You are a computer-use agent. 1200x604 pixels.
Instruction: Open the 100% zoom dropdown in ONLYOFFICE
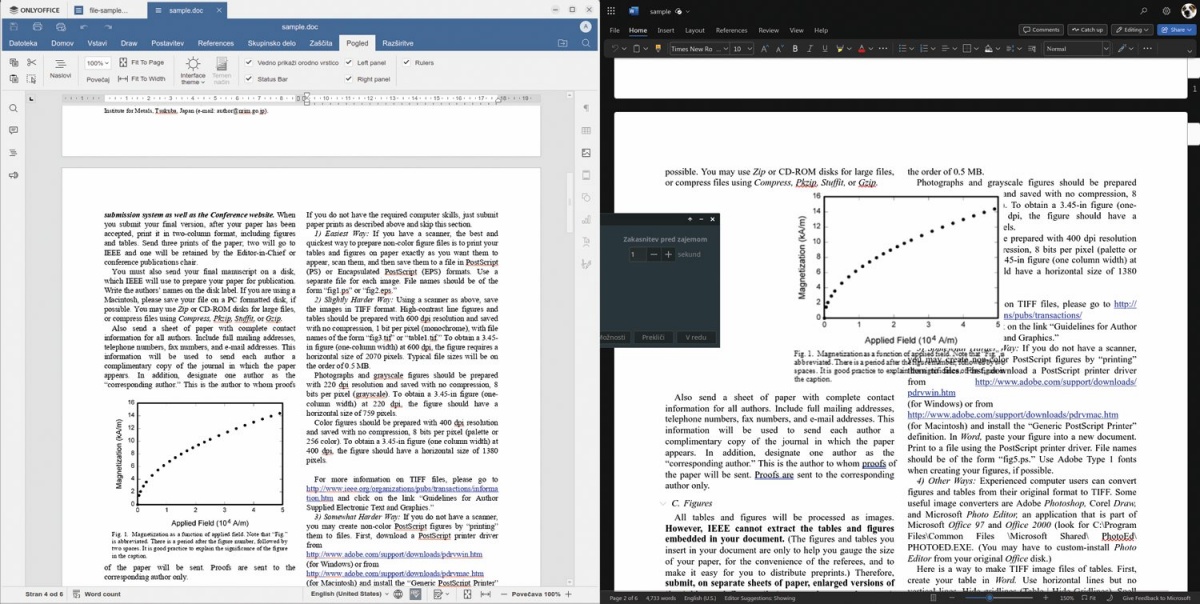(98, 62)
